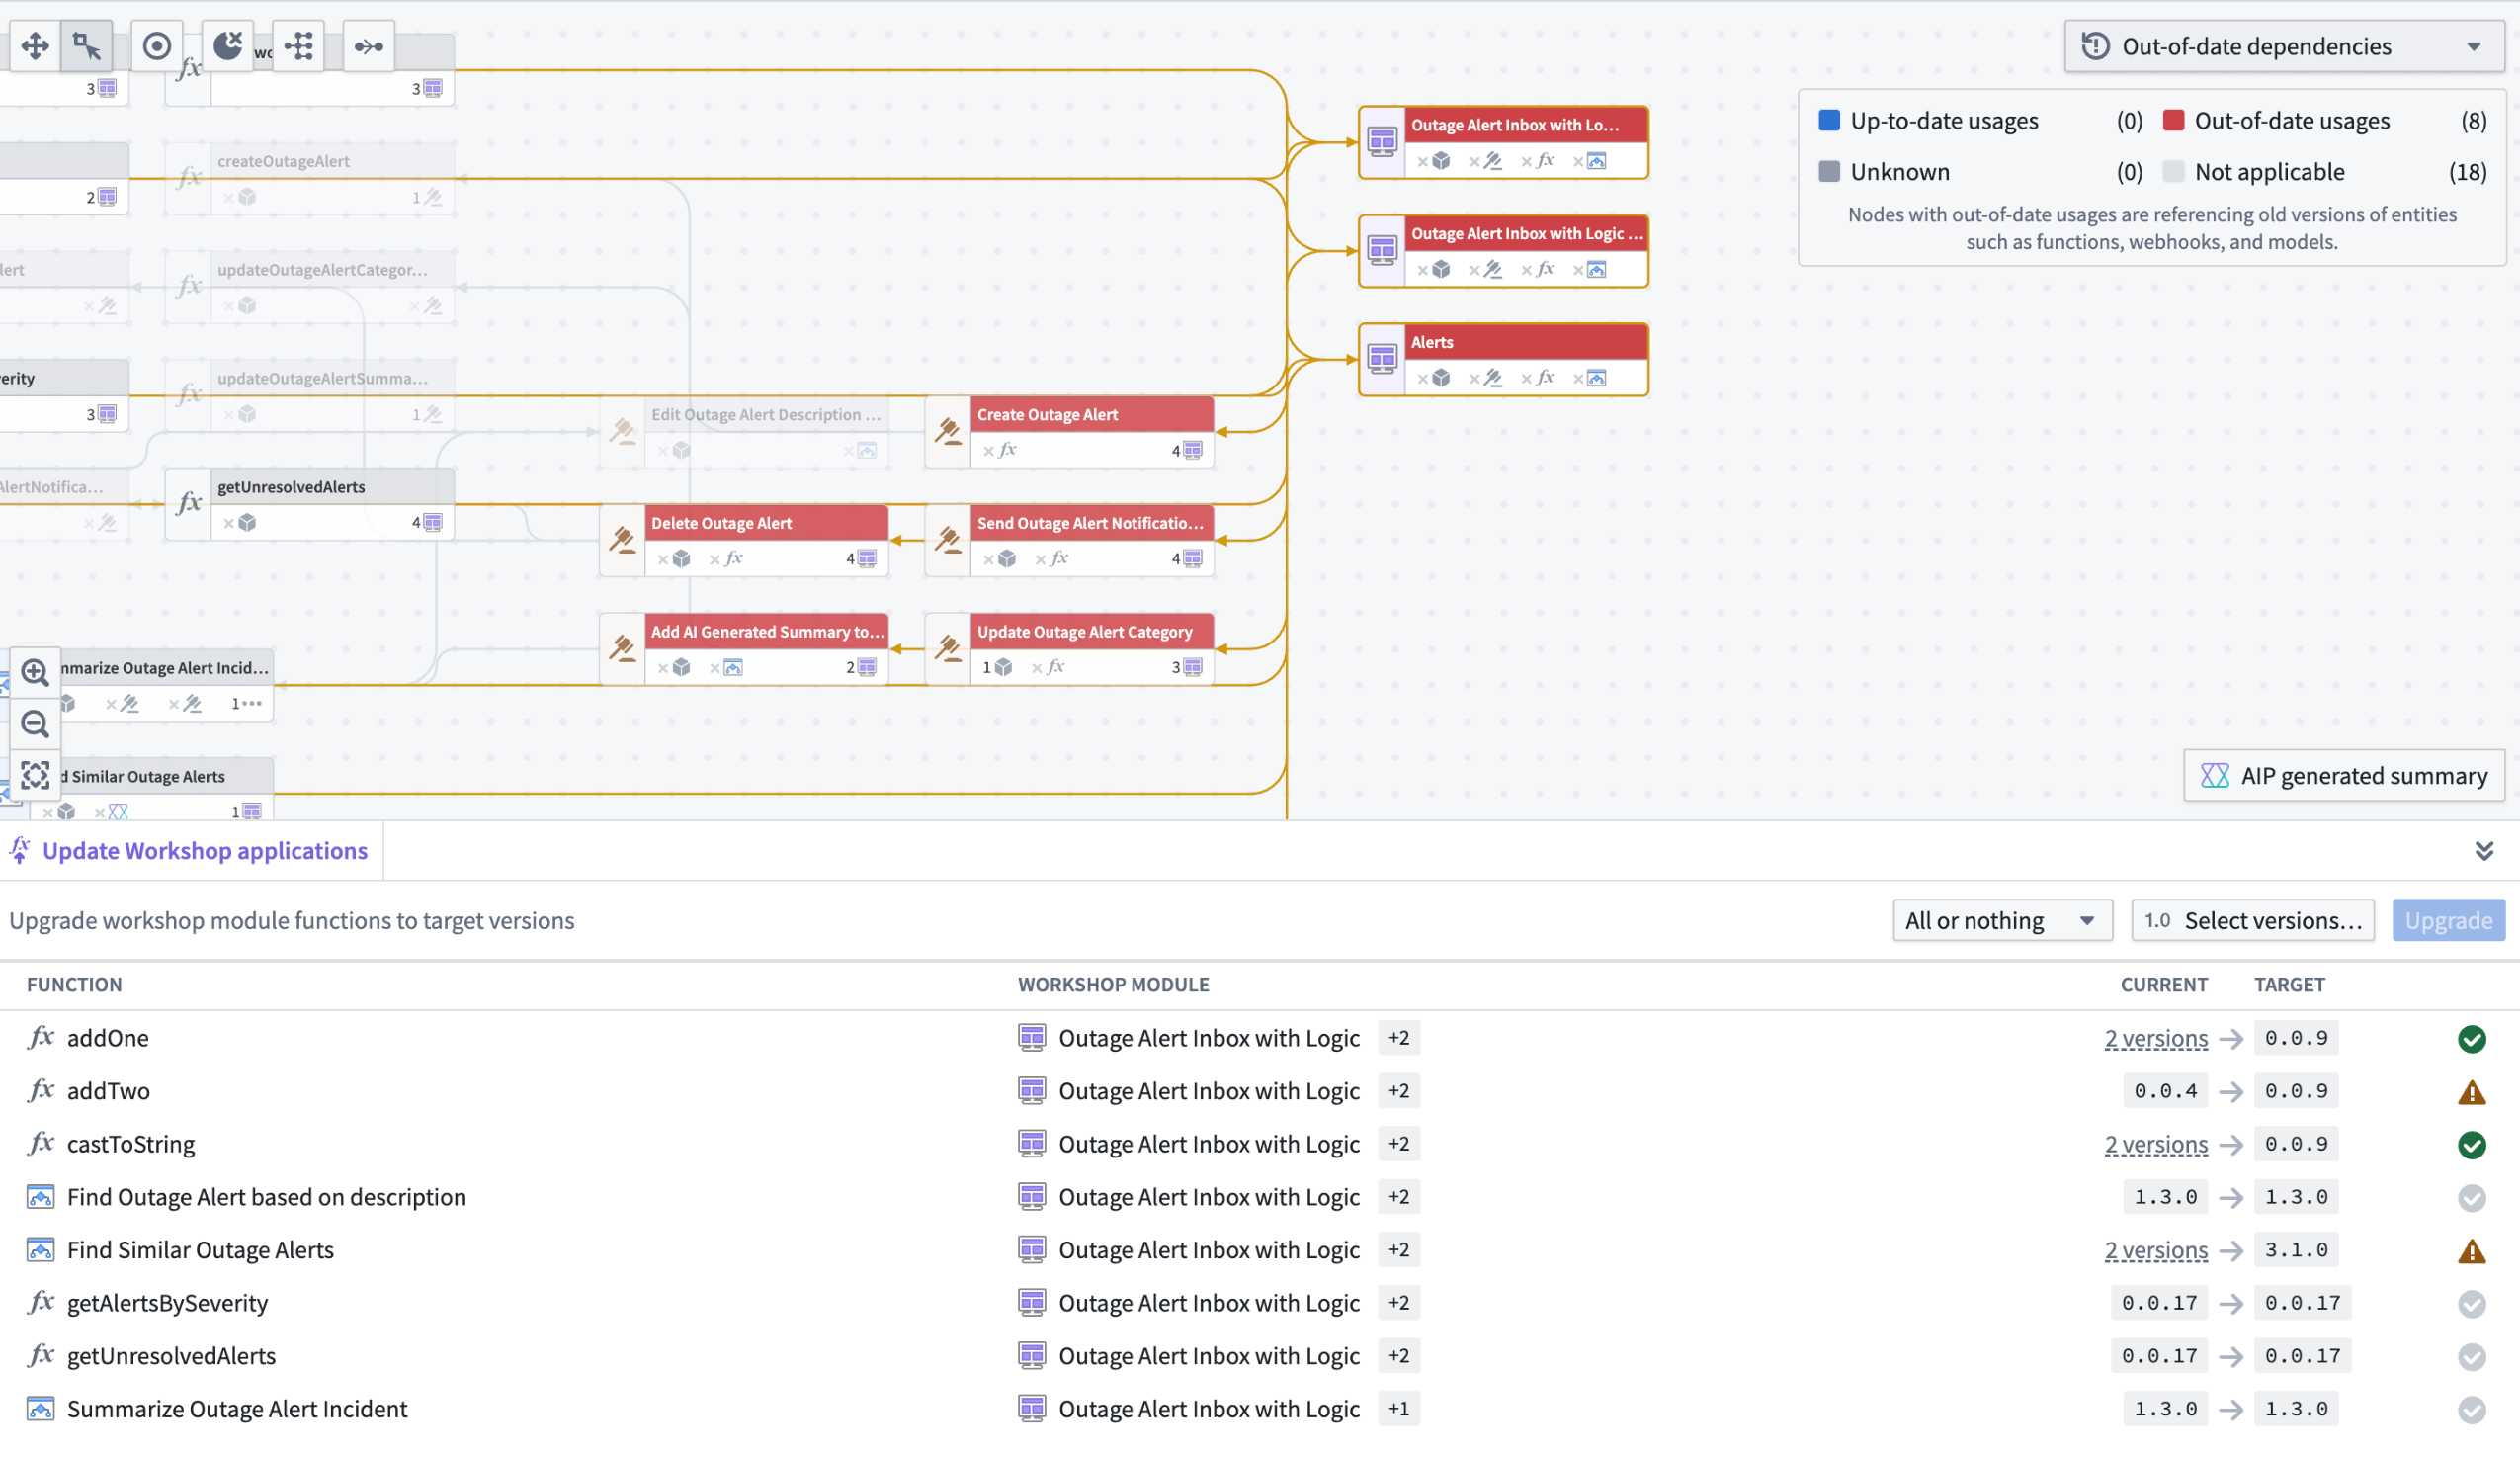Collapse the bottom panel with double chevron
Screen dimensions: 2520x1457
click(2484, 851)
